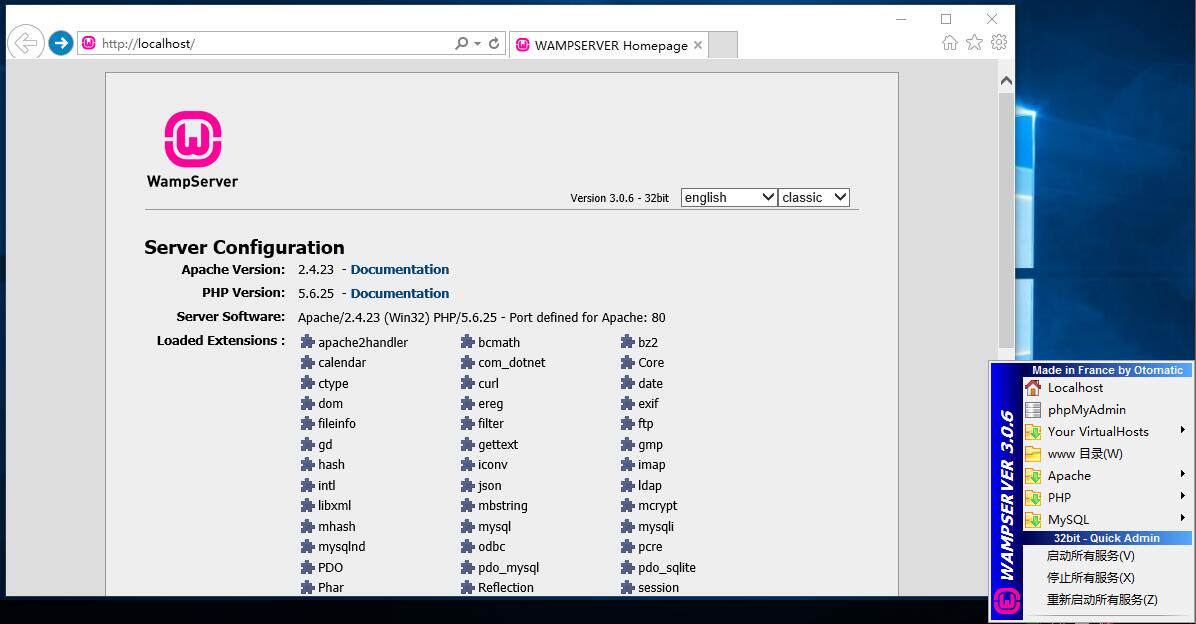Click Made in France by Otomatic header

(1107, 370)
